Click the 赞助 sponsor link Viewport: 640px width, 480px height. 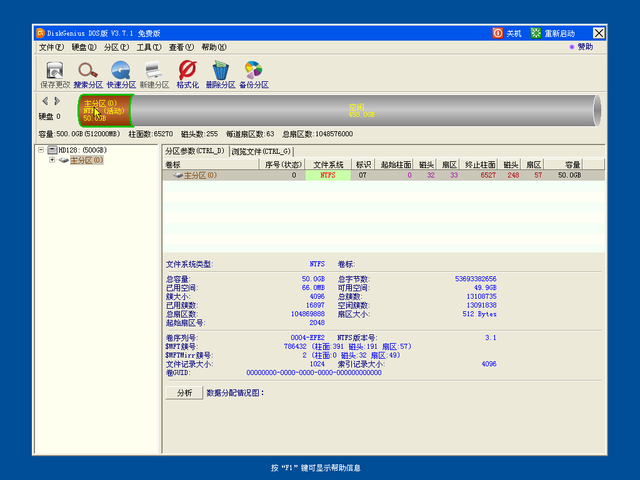[585, 47]
